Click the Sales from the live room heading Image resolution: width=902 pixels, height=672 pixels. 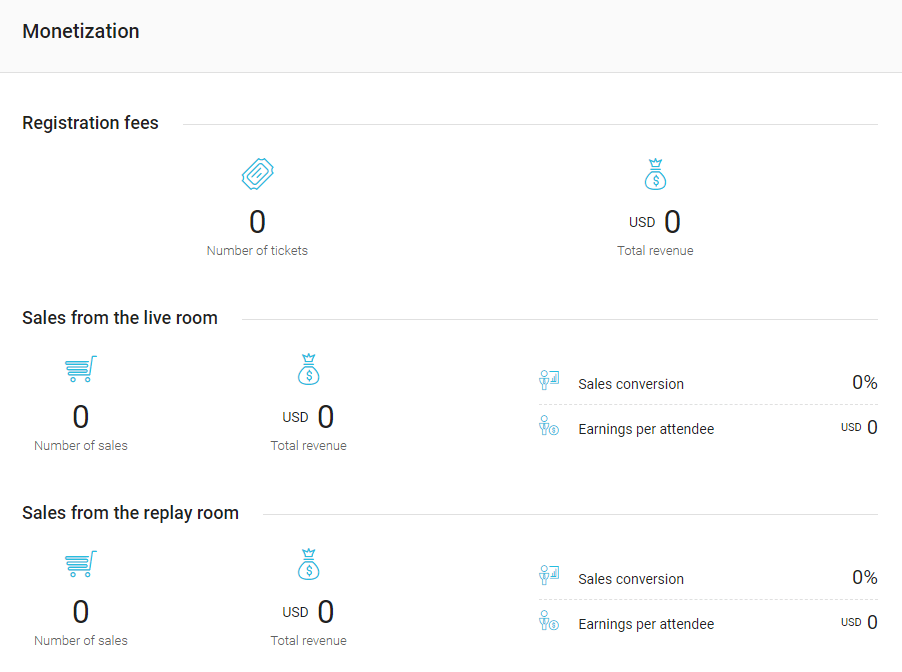tap(120, 318)
